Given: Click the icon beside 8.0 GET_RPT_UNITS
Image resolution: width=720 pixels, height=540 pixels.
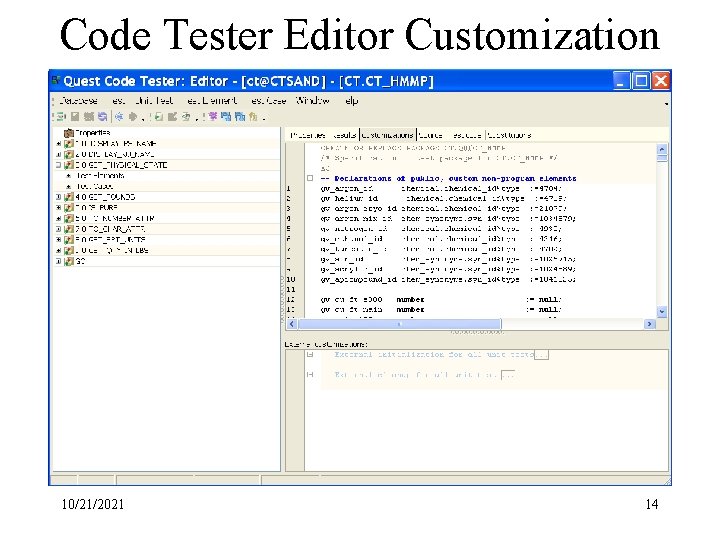Looking at the screenshot, I should (x=69, y=240).
